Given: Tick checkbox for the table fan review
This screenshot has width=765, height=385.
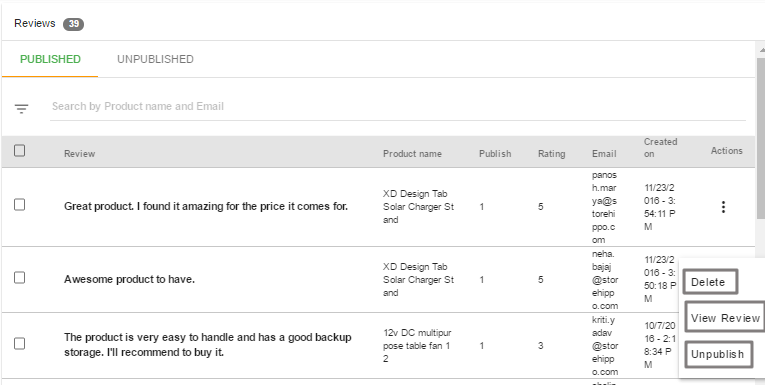Looking at the screenshot, I should [20, 344].
